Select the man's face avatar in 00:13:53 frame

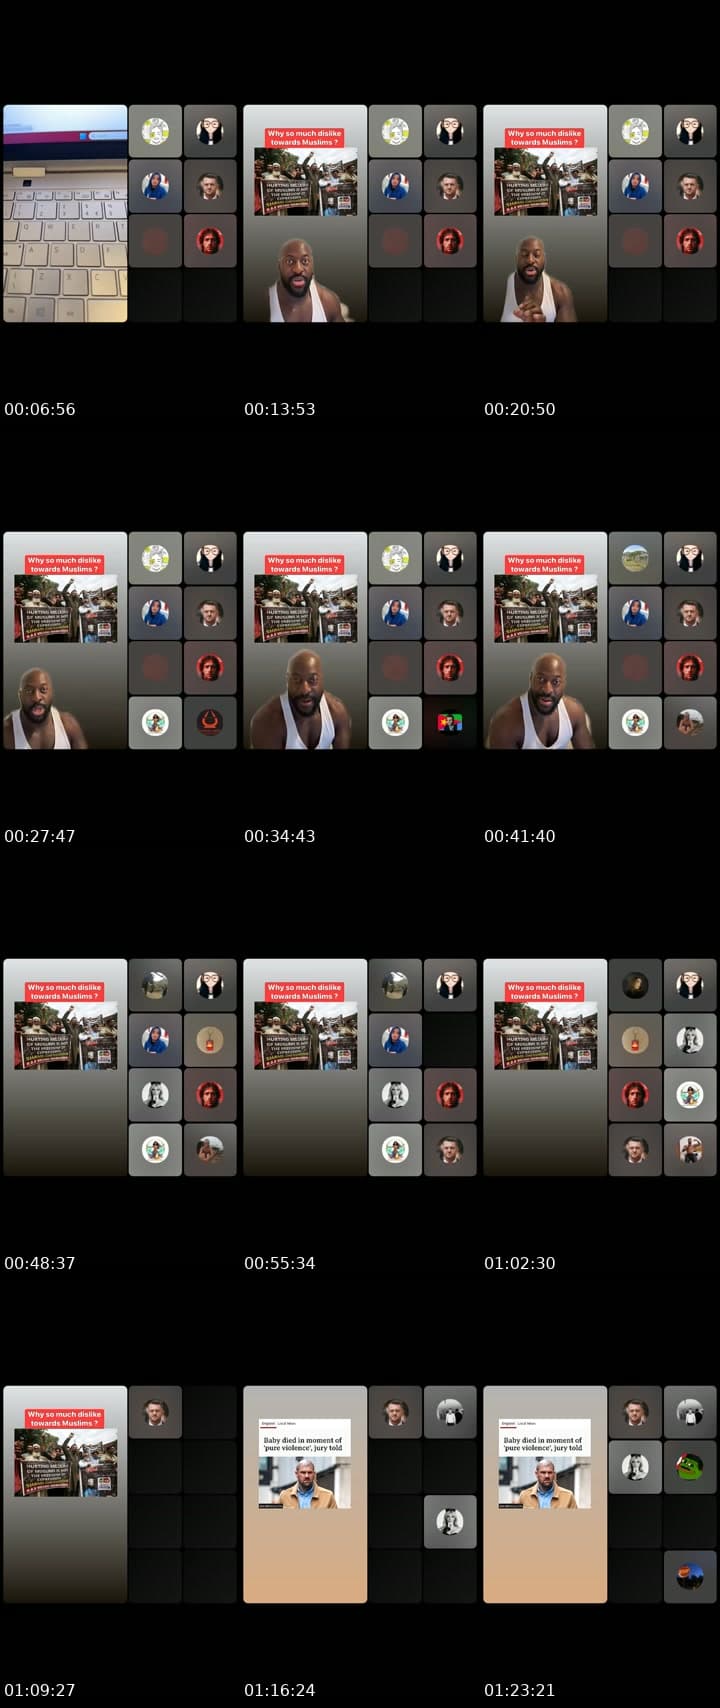coord(450,186)
